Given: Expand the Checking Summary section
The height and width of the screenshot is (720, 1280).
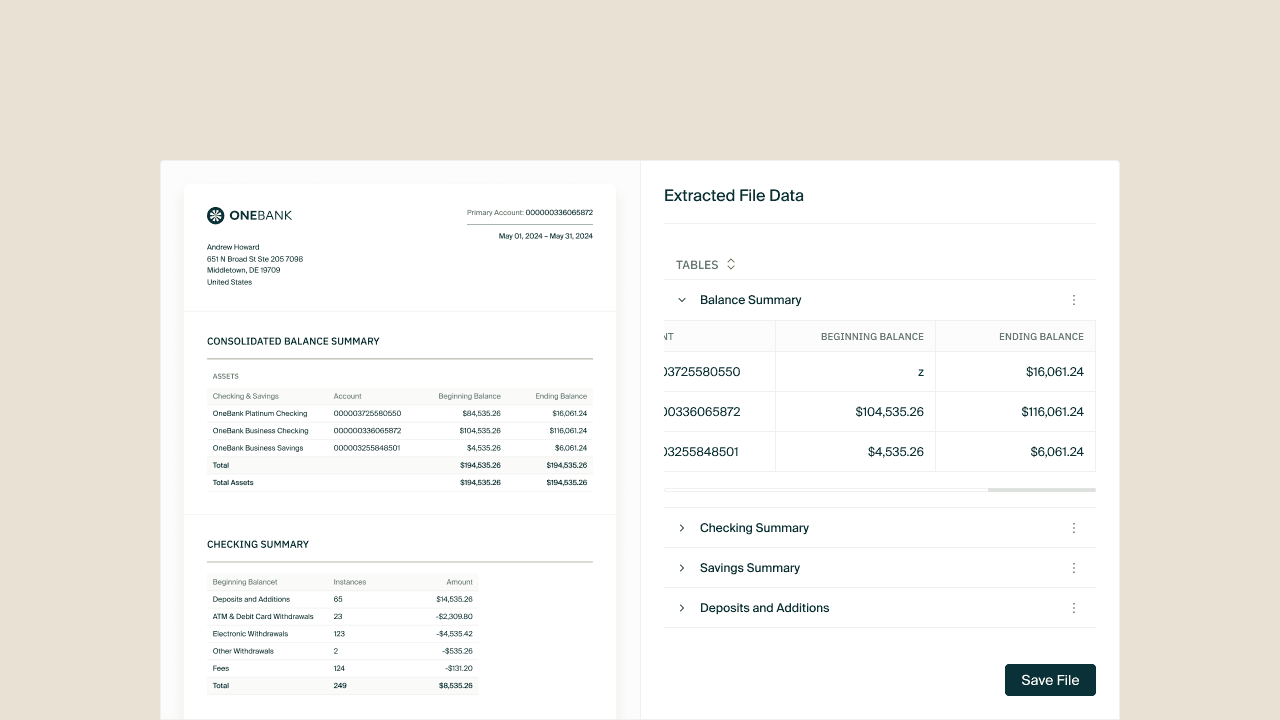Looking at the screenshot, I should [682, 528].
